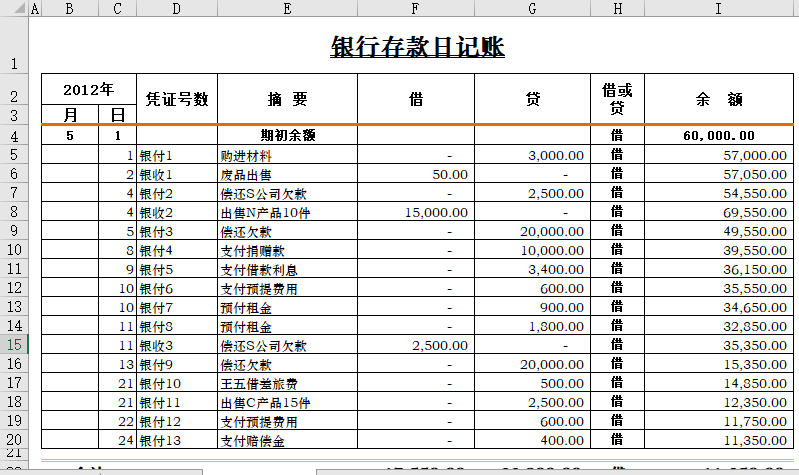Select column E header

(x=288, y=9)
